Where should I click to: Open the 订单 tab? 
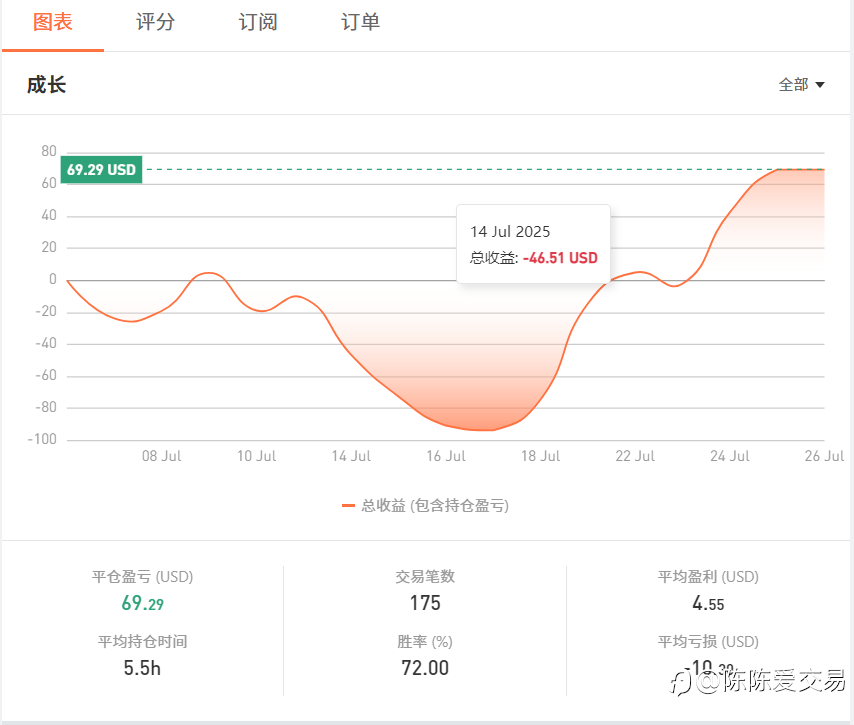pos(361,22)
